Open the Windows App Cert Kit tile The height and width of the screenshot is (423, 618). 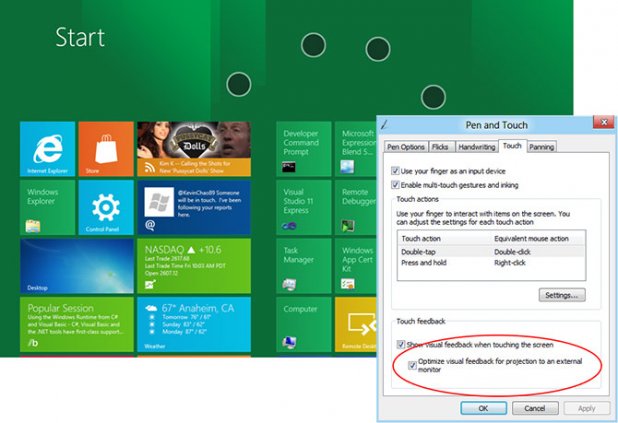pos(356,266)
